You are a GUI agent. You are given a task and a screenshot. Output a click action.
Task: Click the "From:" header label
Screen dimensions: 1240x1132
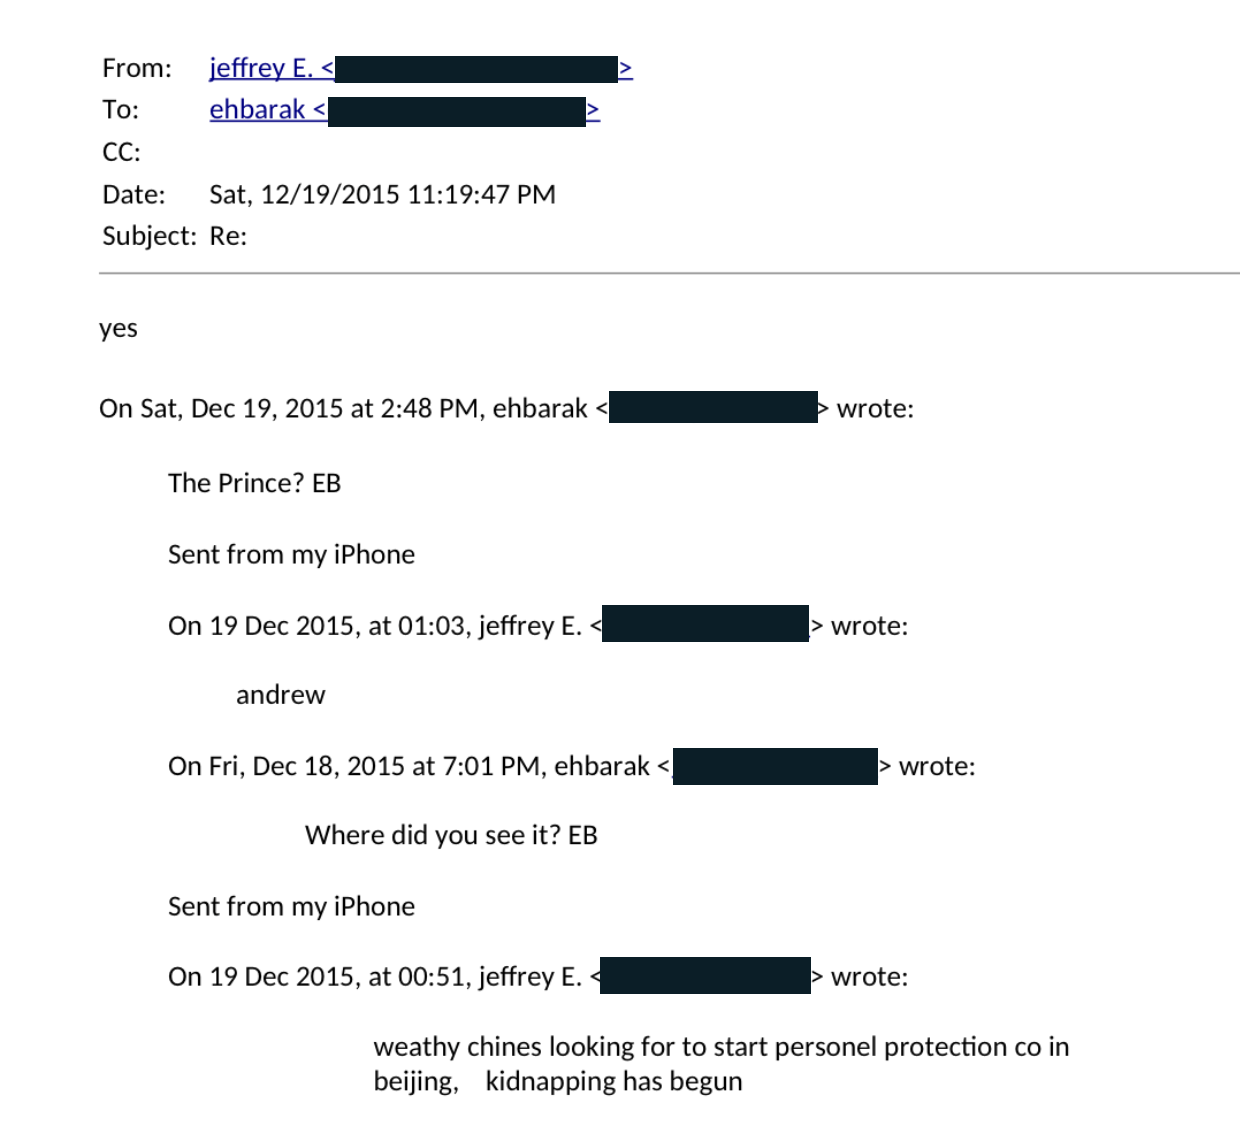click(x=137, y=68)
